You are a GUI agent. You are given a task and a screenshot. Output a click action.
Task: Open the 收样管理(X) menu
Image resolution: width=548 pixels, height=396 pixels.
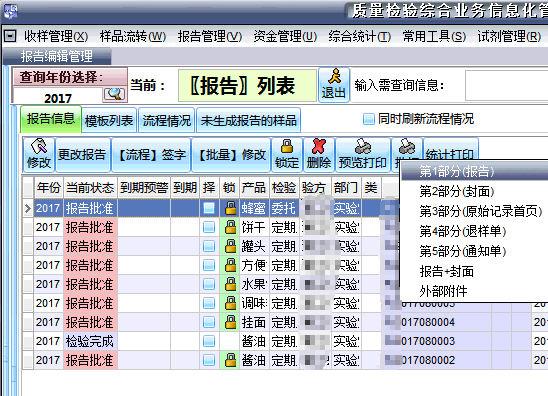[56, 36]
